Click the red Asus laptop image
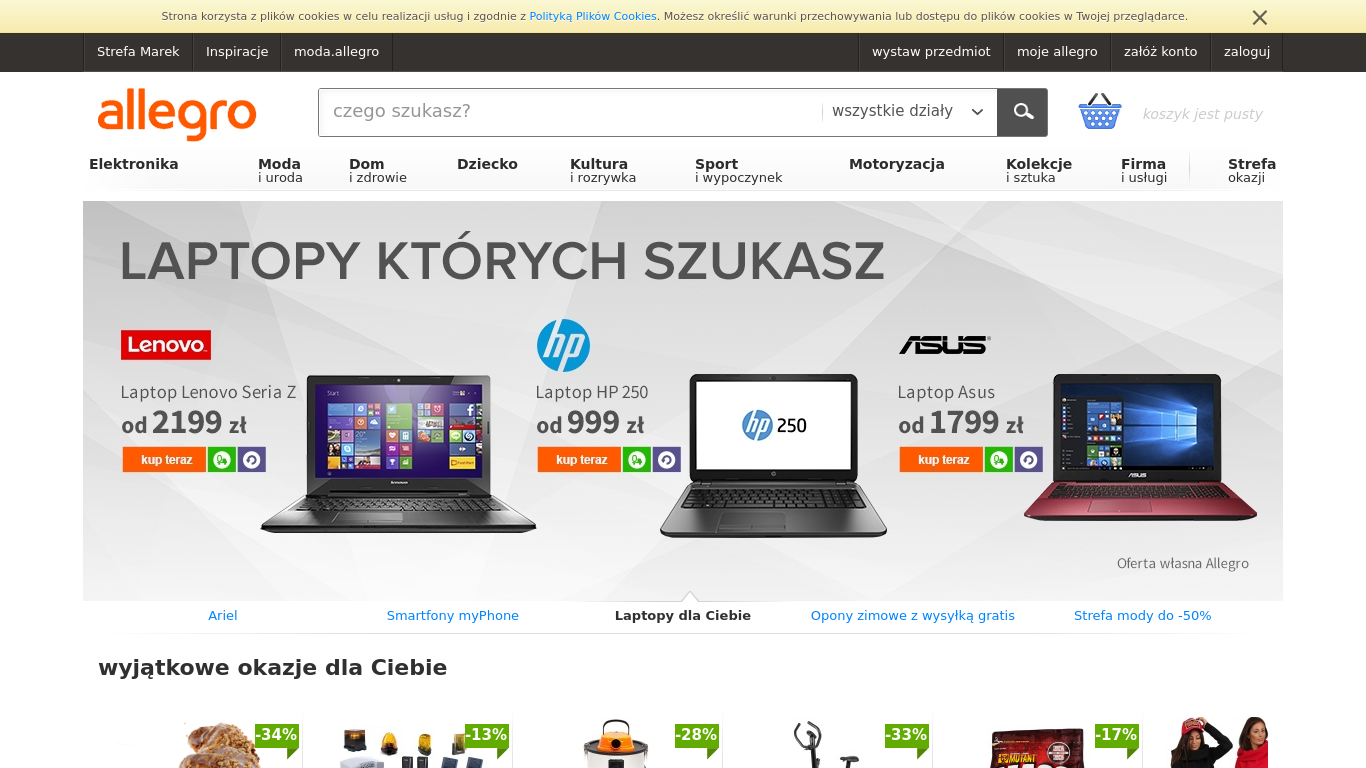This screenshot has height=768, width=1366. (x=1140, y=448)
